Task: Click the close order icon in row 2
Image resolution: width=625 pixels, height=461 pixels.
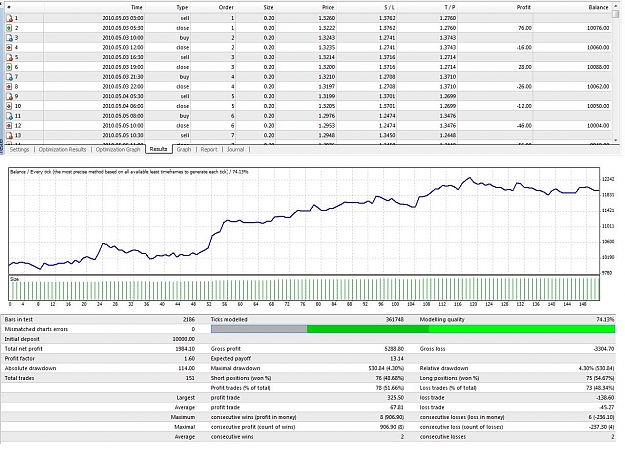Action: 10,28
